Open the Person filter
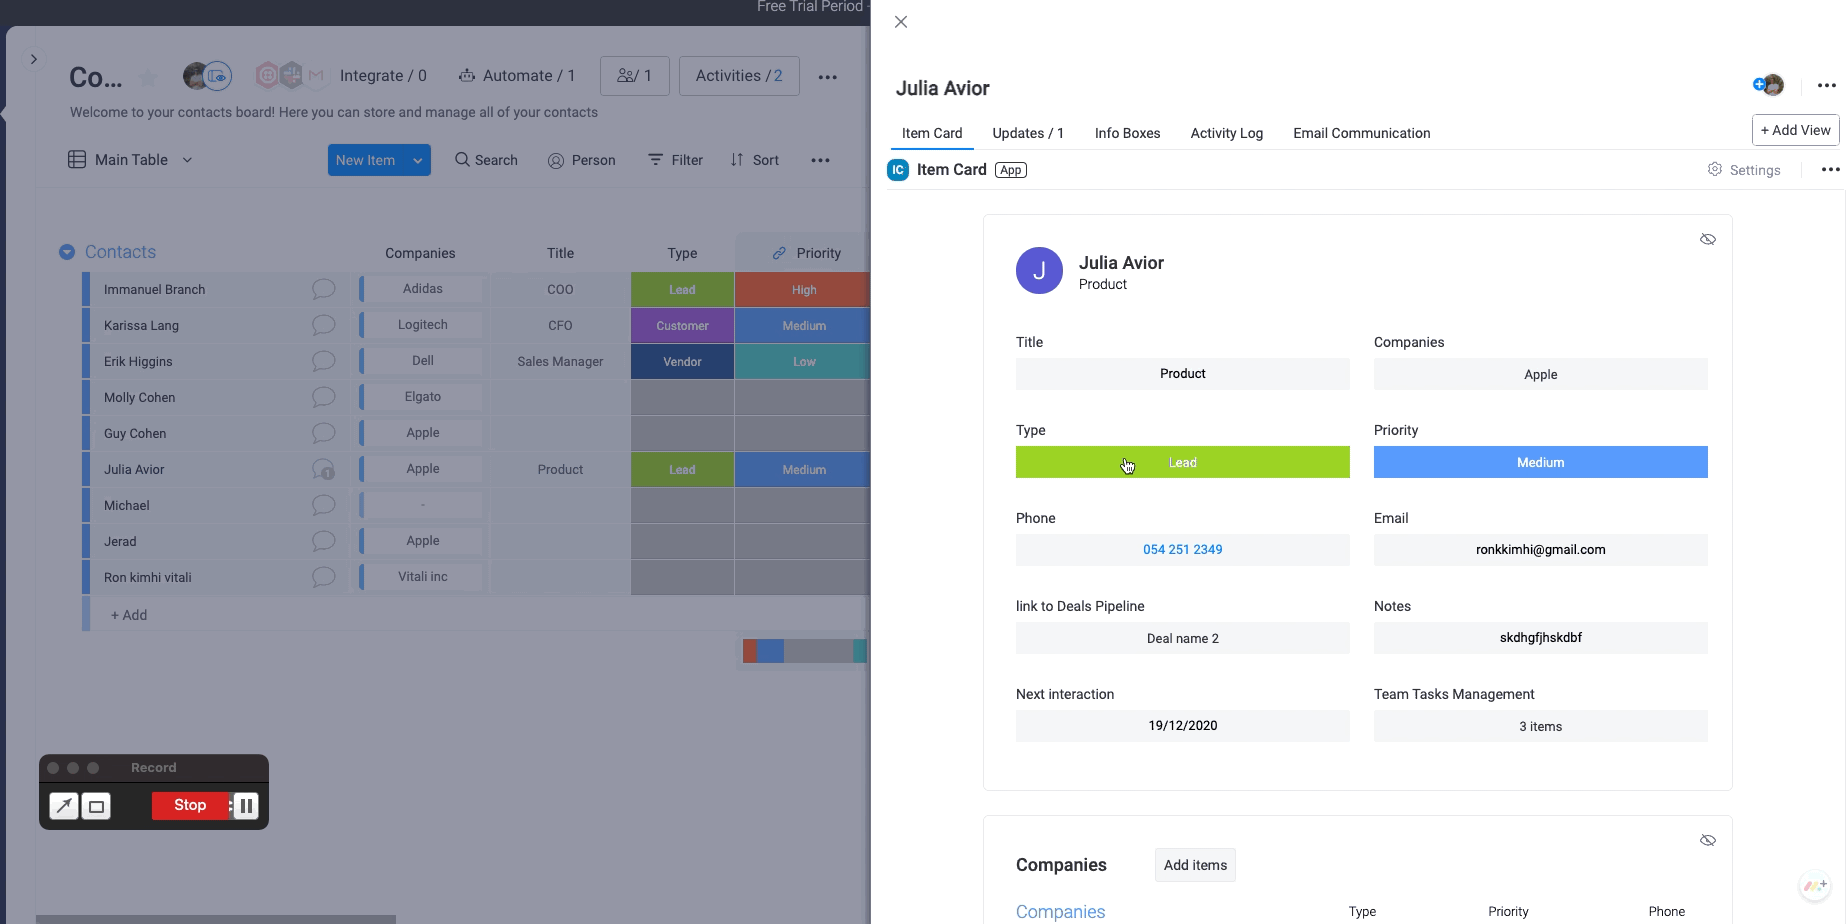Screen dimensions: 1848x924 tap(581, 160)
